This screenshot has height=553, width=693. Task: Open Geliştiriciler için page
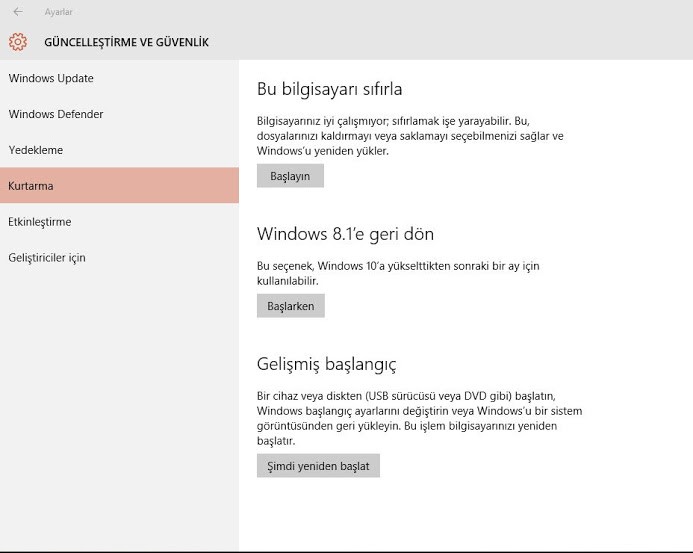(119, 257)
